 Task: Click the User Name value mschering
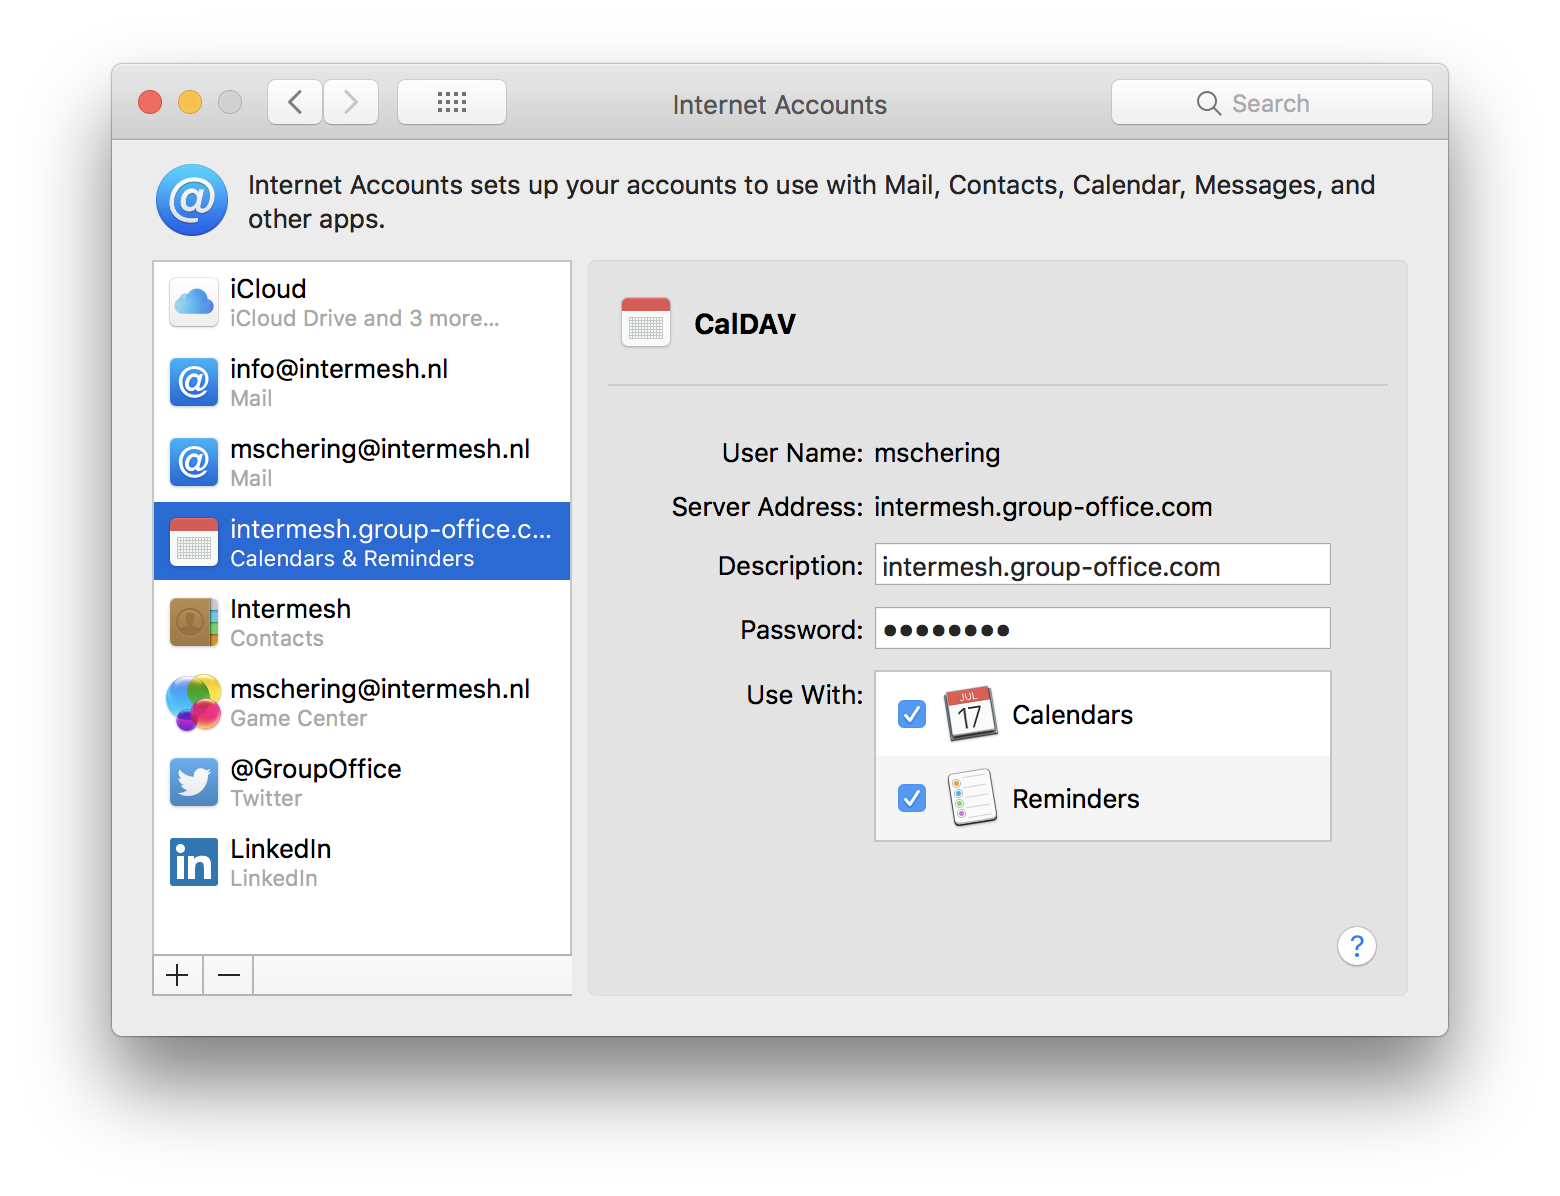click(937, 453)
